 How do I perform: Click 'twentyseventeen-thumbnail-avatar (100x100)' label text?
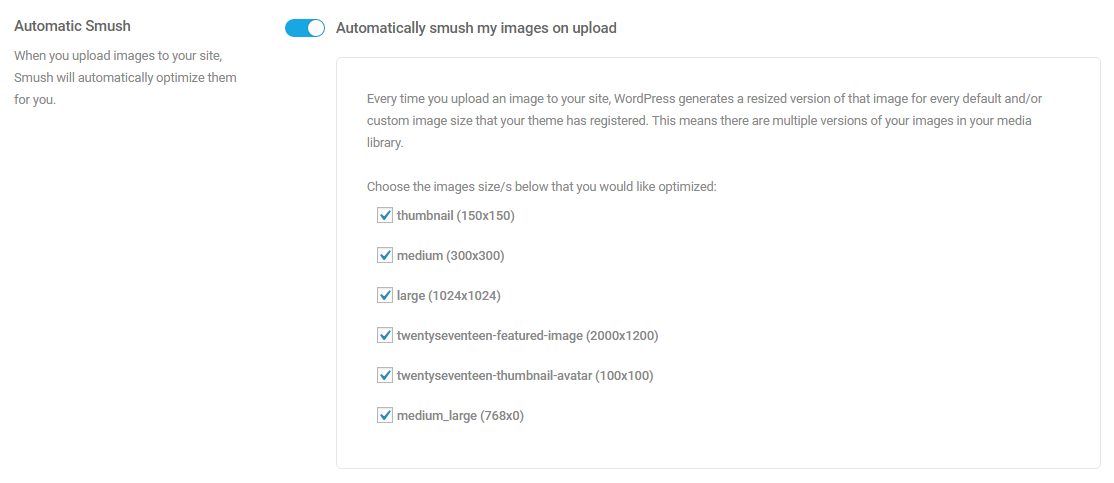[525, 375]
